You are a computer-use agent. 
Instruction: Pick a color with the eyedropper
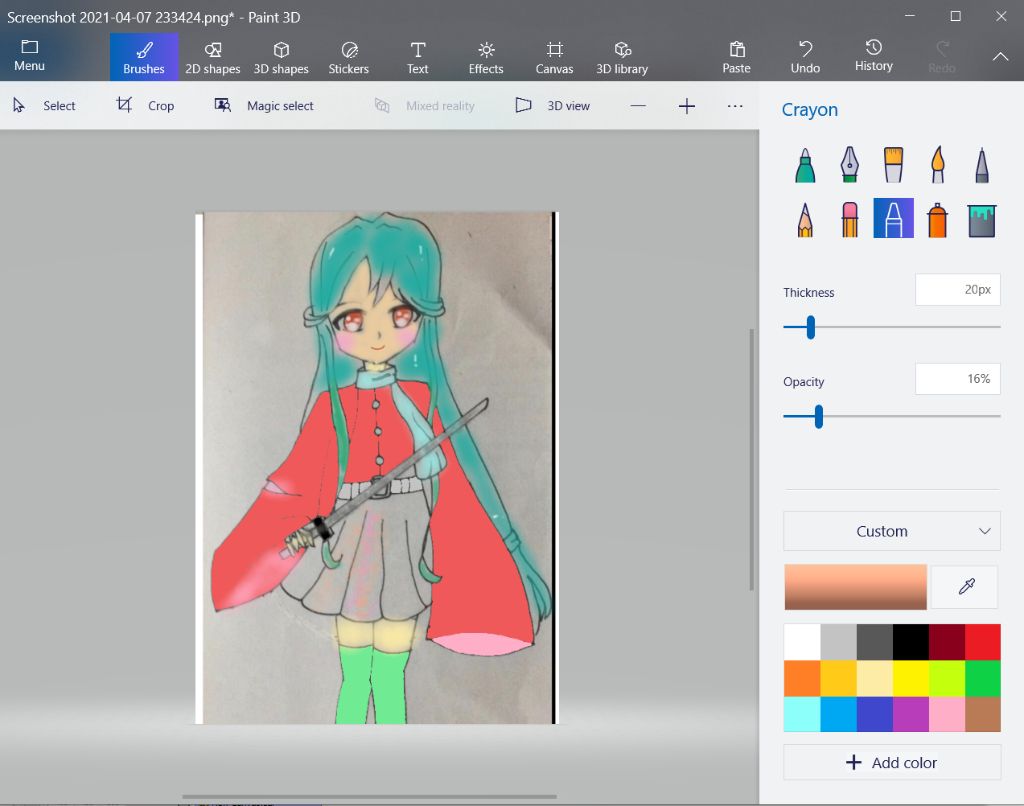pos(966,587)
